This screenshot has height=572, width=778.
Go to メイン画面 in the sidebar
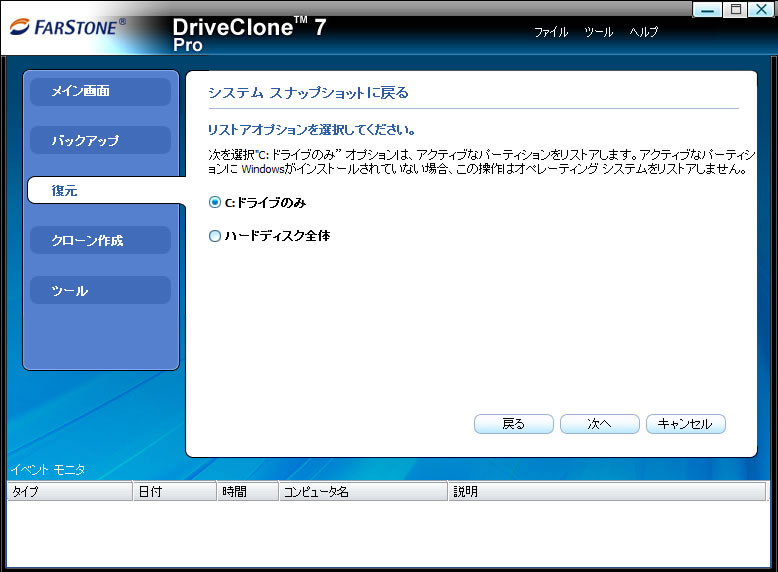tap(100, 91)
